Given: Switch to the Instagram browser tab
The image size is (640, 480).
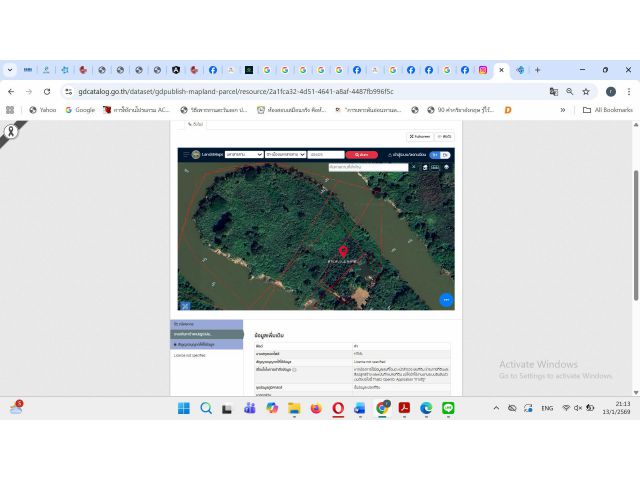Looking at the screenshot, I should (x=483, y=70).
